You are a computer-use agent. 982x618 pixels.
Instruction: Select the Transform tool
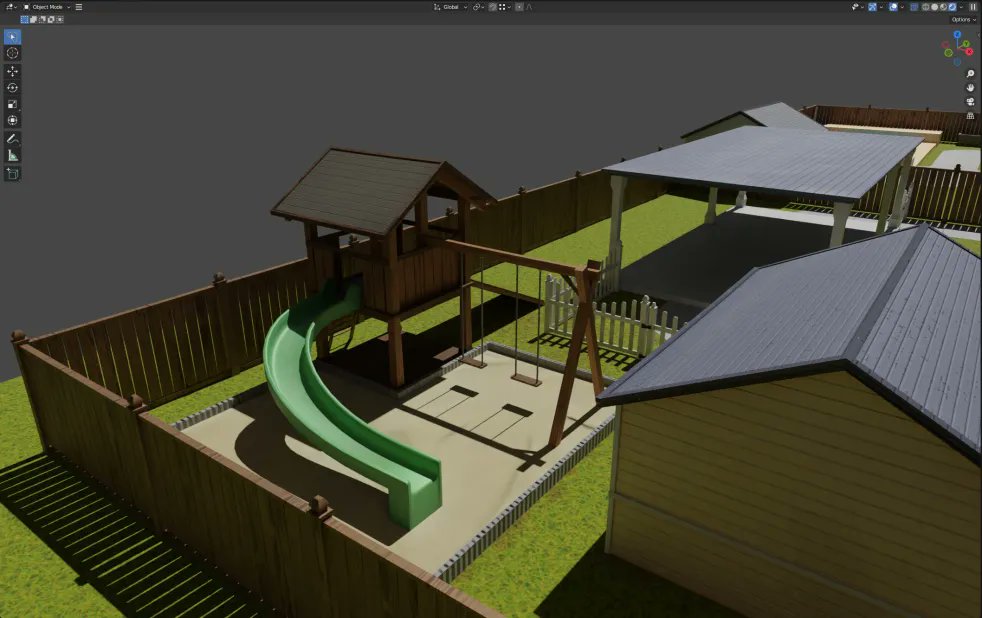[x=12, y=120]
